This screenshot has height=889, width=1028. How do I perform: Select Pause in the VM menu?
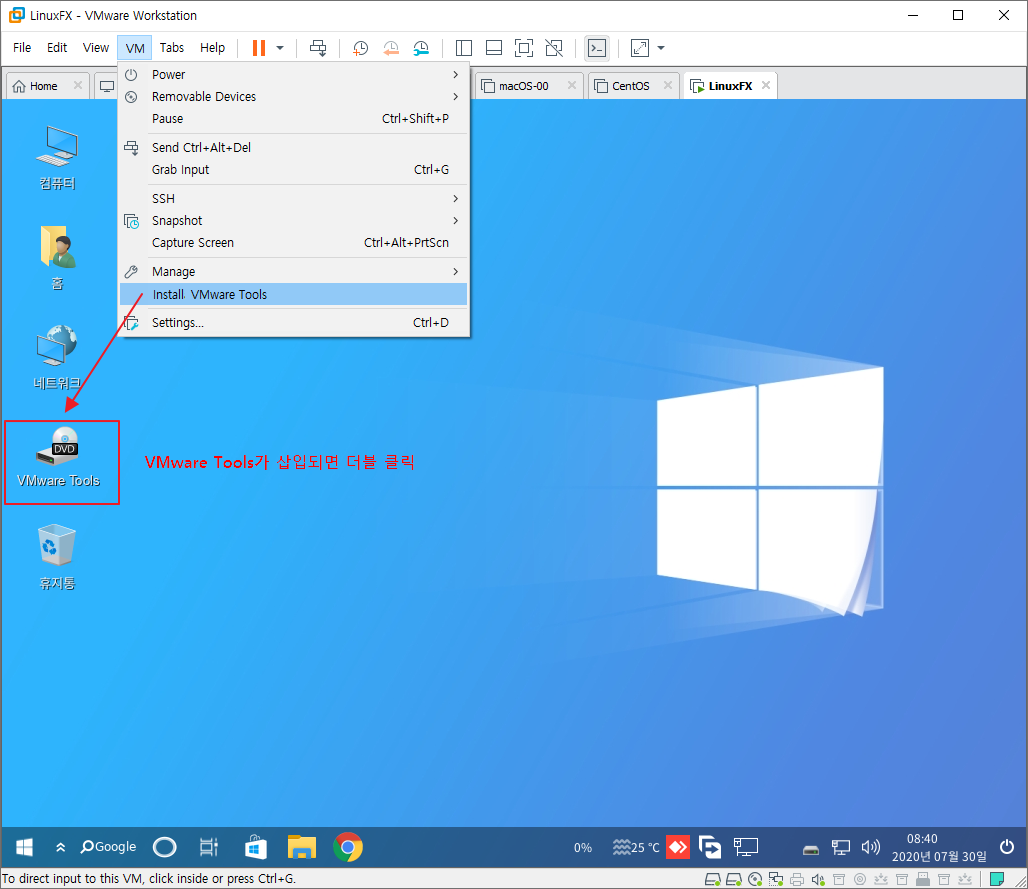pos(294,119)
